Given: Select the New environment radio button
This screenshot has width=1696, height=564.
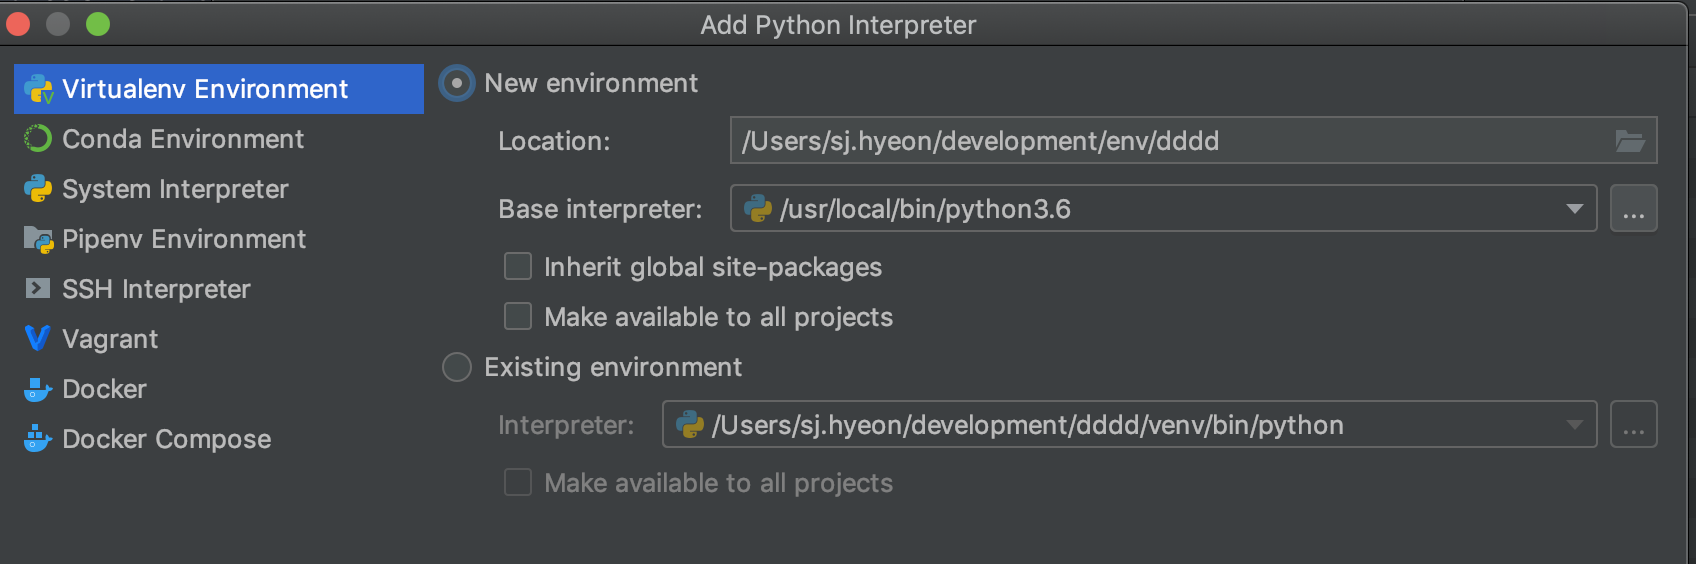Looking at the screenshot, I should click(x=457, y=83).
